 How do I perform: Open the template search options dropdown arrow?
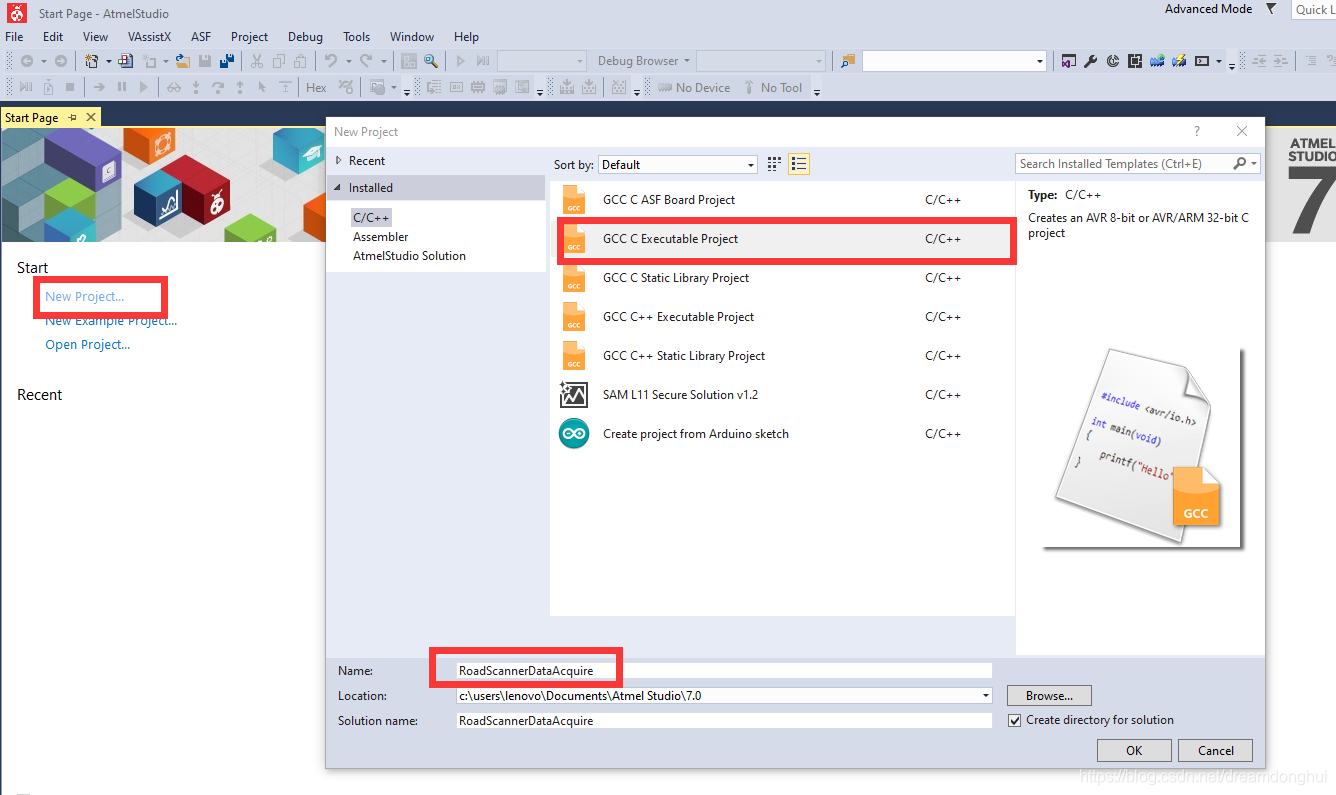pyautogui.click(x=1254, y=164)
